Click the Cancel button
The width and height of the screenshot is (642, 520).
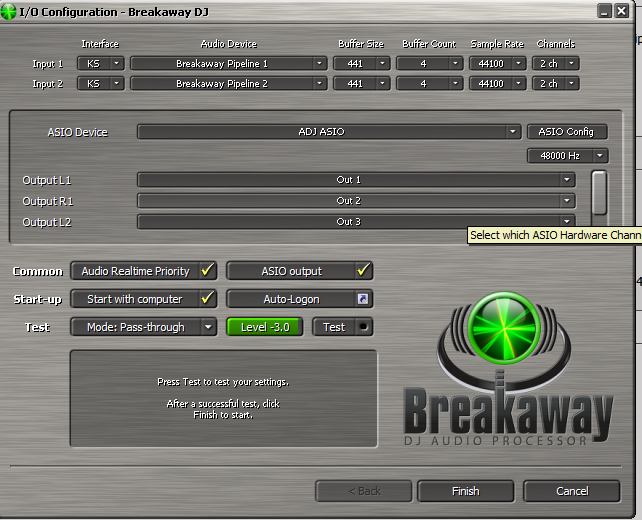pyautogui.click(x=572, y=491)
